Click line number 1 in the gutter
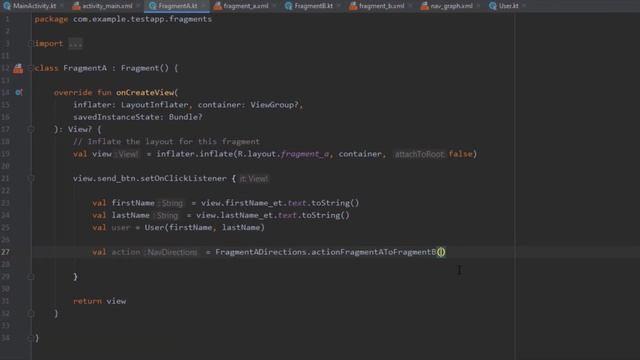This screenshot has height=360, width=640. (x=7, y=19)
